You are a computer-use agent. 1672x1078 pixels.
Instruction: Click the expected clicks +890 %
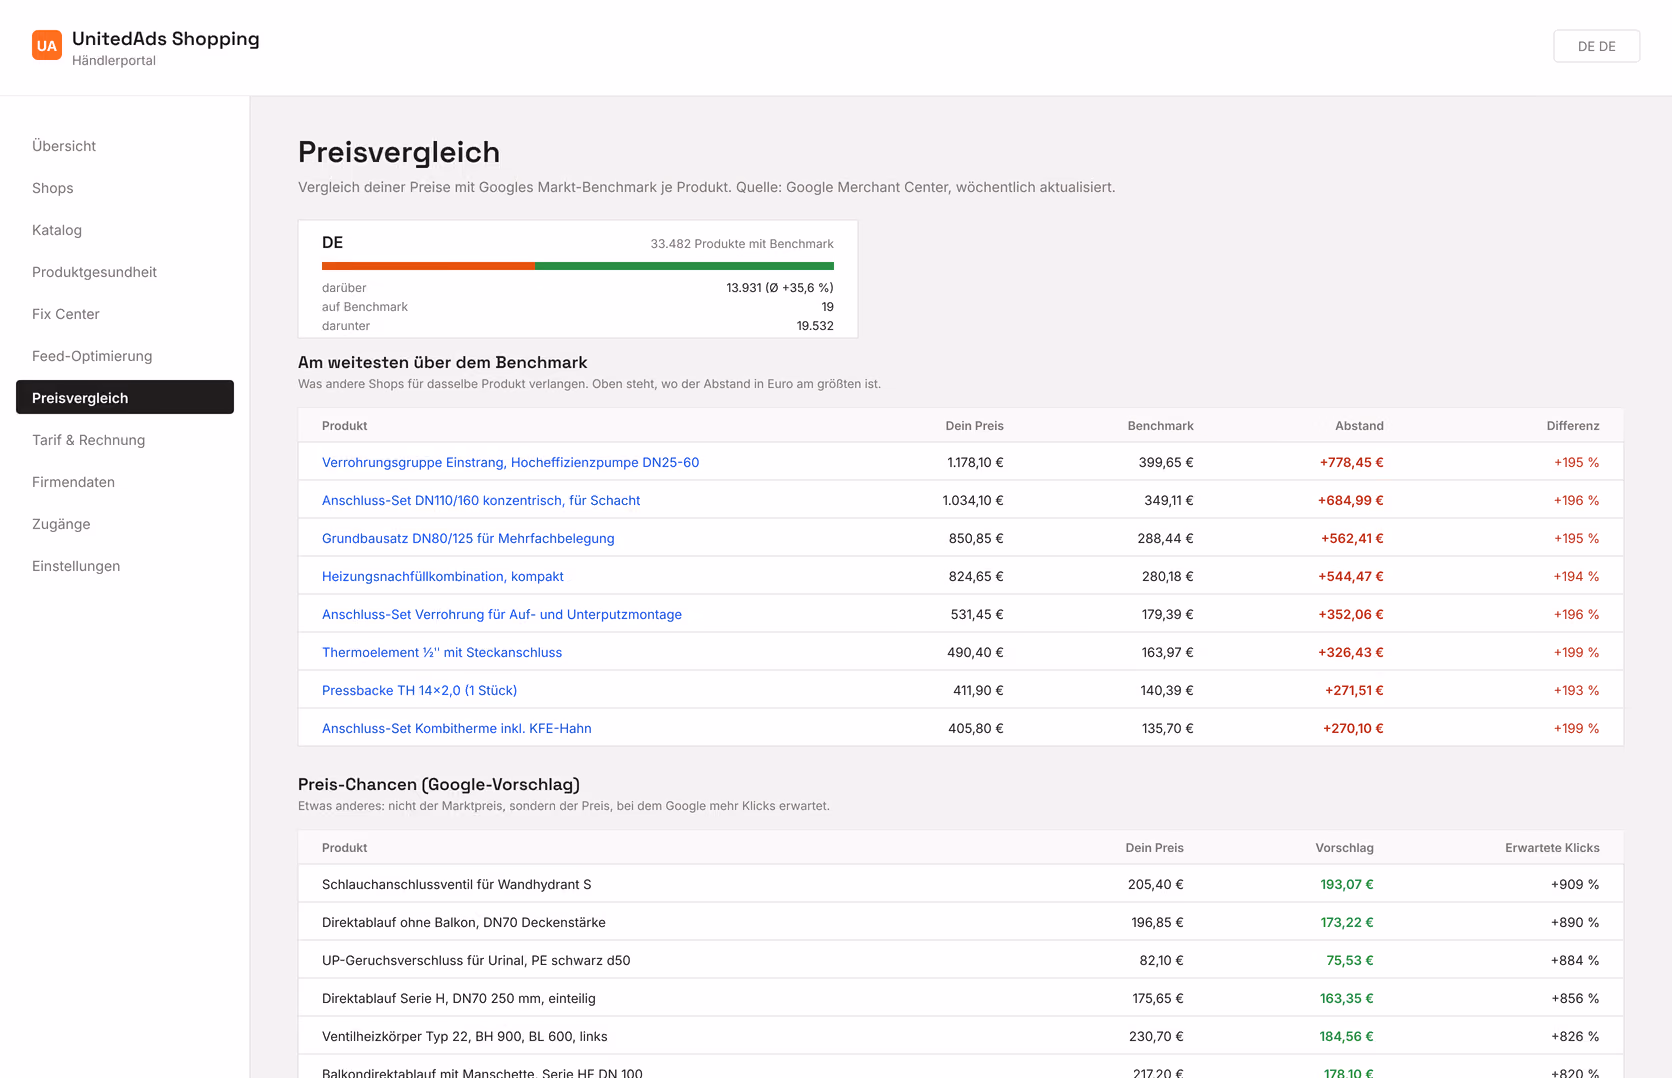point(1575,922)
